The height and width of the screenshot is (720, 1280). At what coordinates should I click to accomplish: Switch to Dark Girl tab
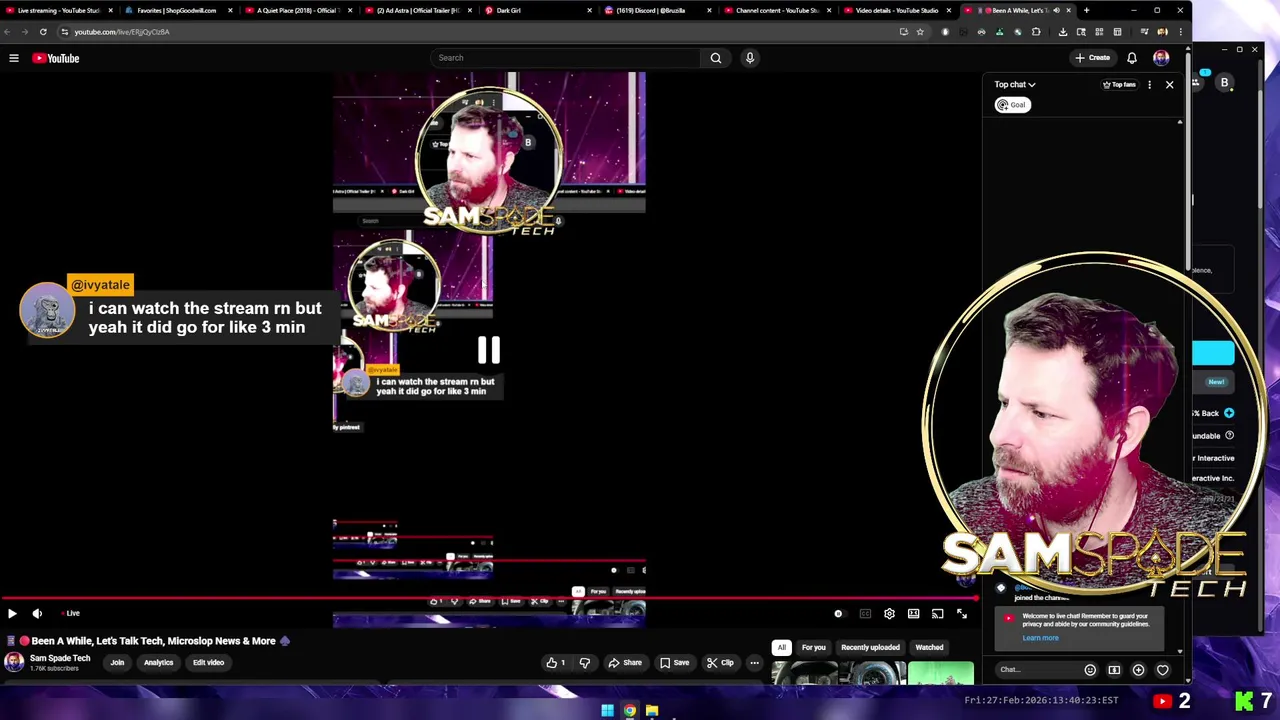(537, 10)
